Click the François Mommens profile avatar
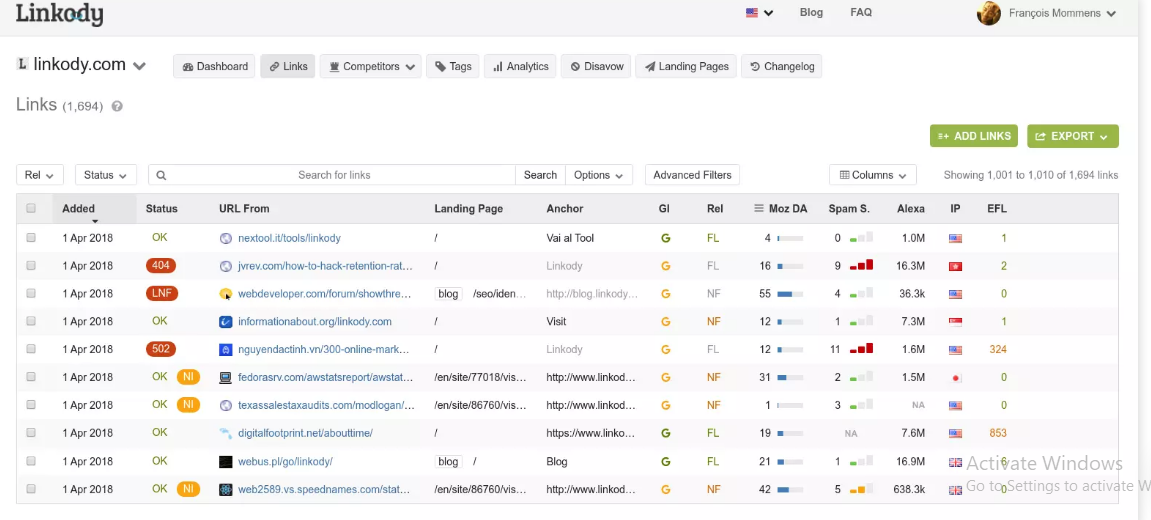 click(x=988, y=14)
